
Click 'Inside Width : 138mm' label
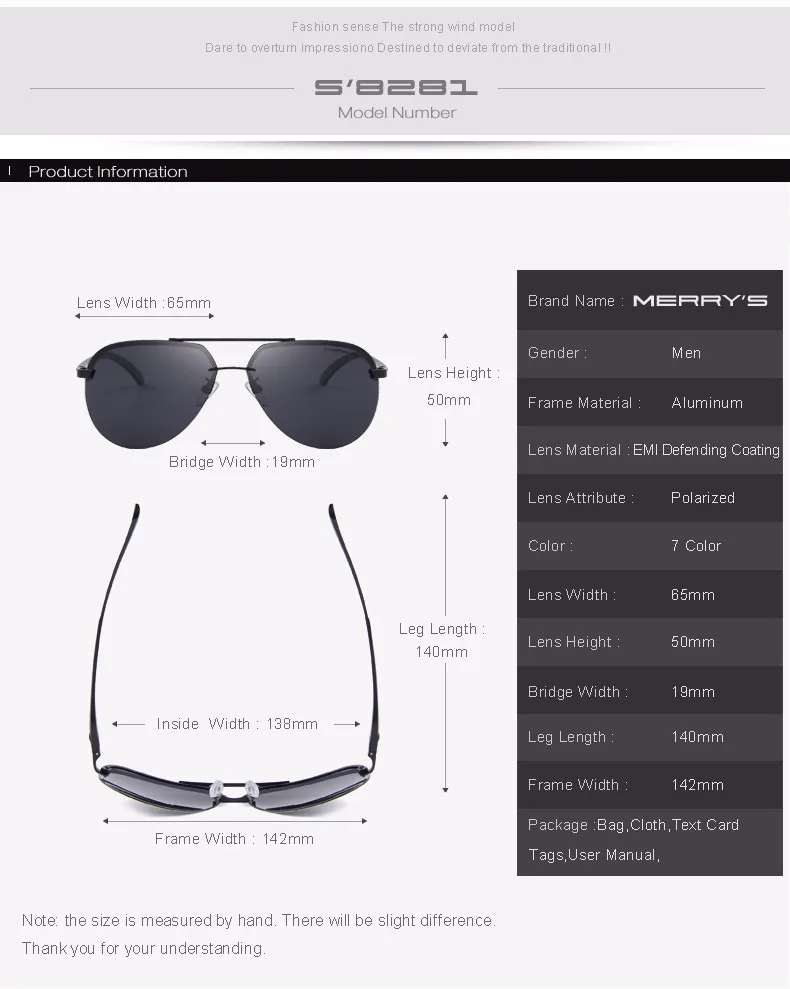click(x=237, y=723)
